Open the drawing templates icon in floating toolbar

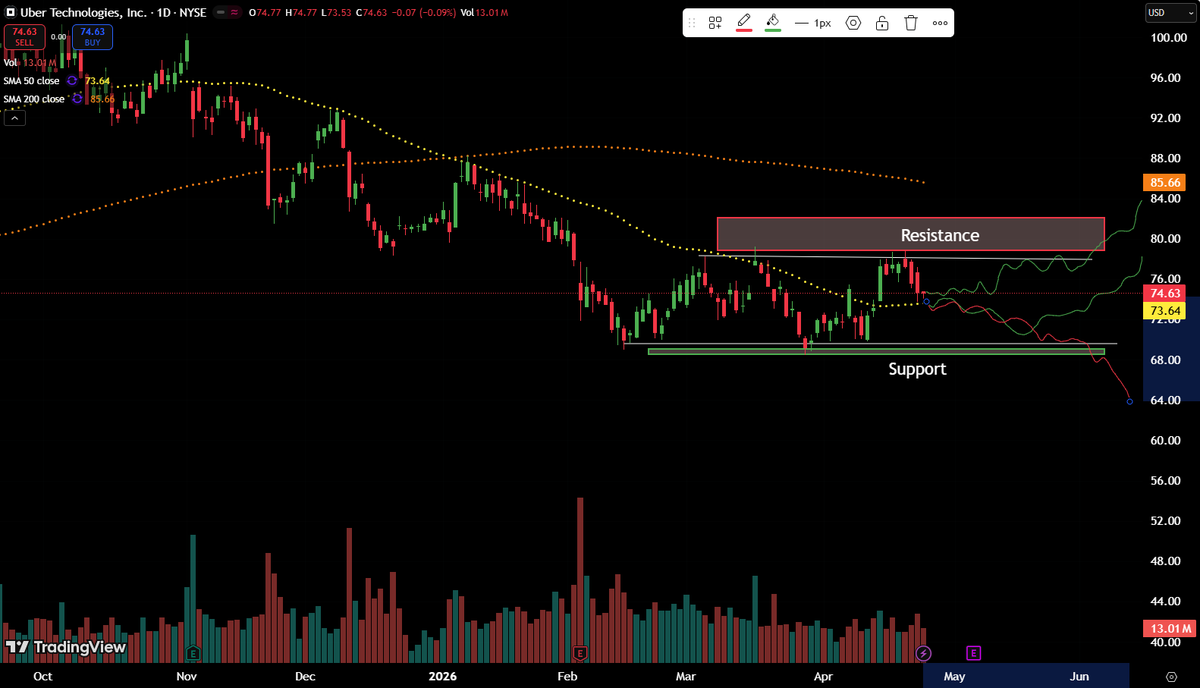click(x=715, y=22)
